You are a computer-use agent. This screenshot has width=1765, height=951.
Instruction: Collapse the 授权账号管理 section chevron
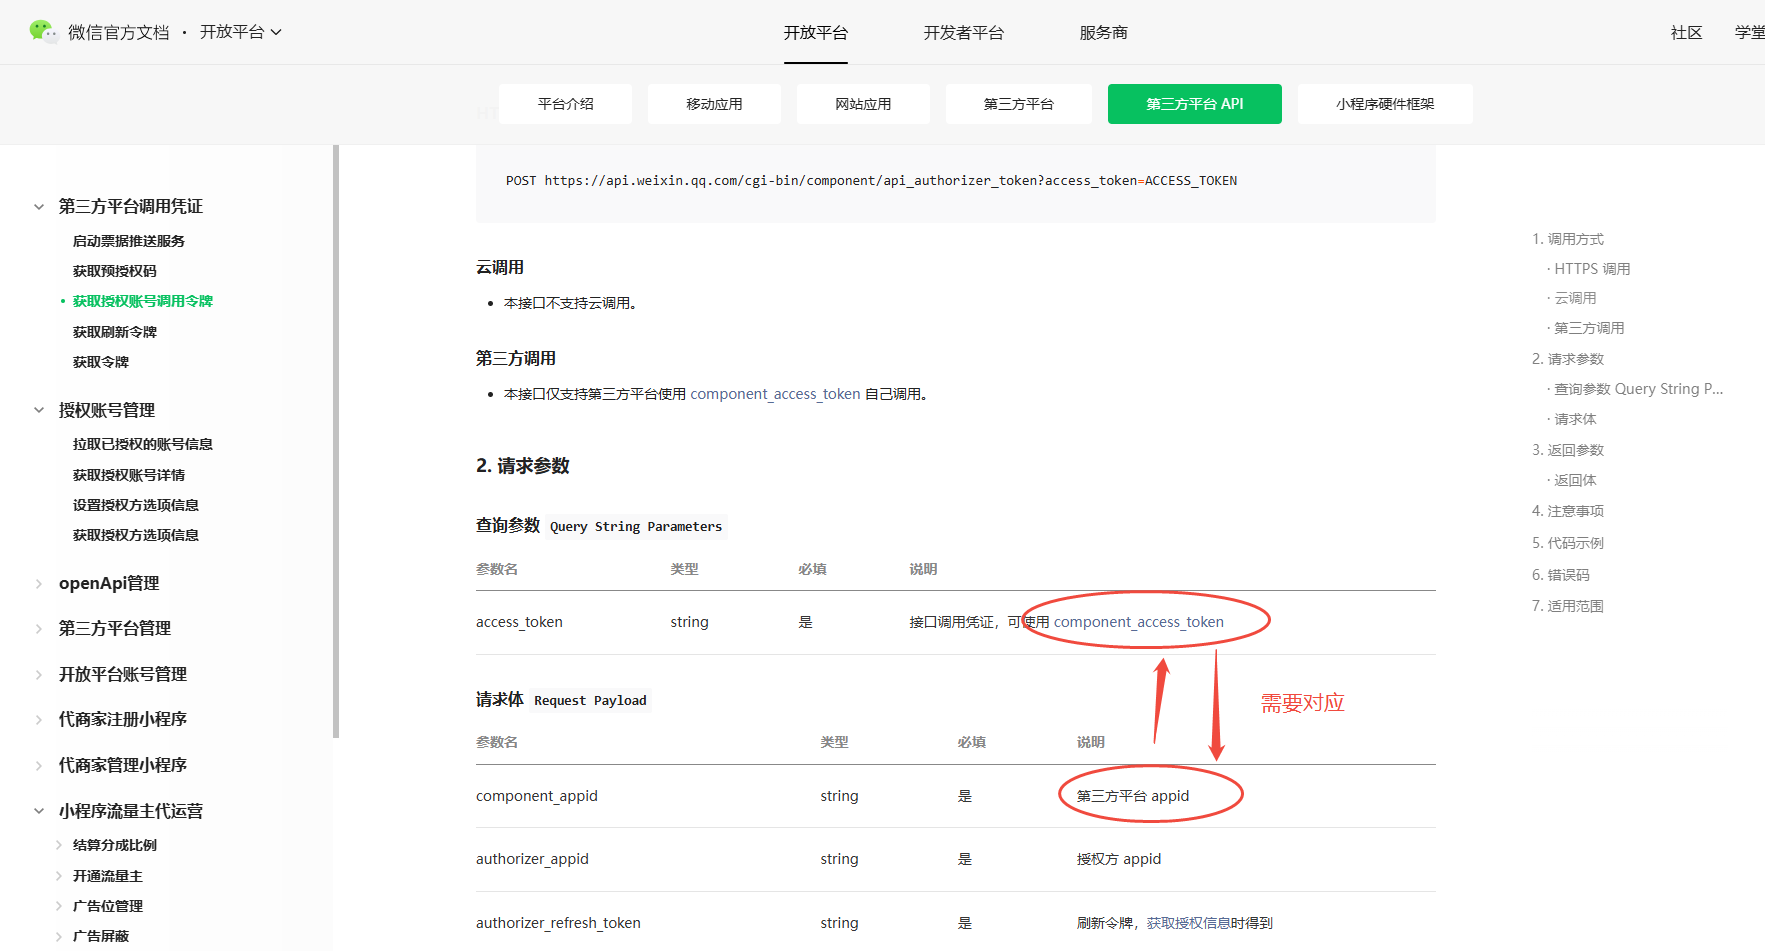coord(39,410)
